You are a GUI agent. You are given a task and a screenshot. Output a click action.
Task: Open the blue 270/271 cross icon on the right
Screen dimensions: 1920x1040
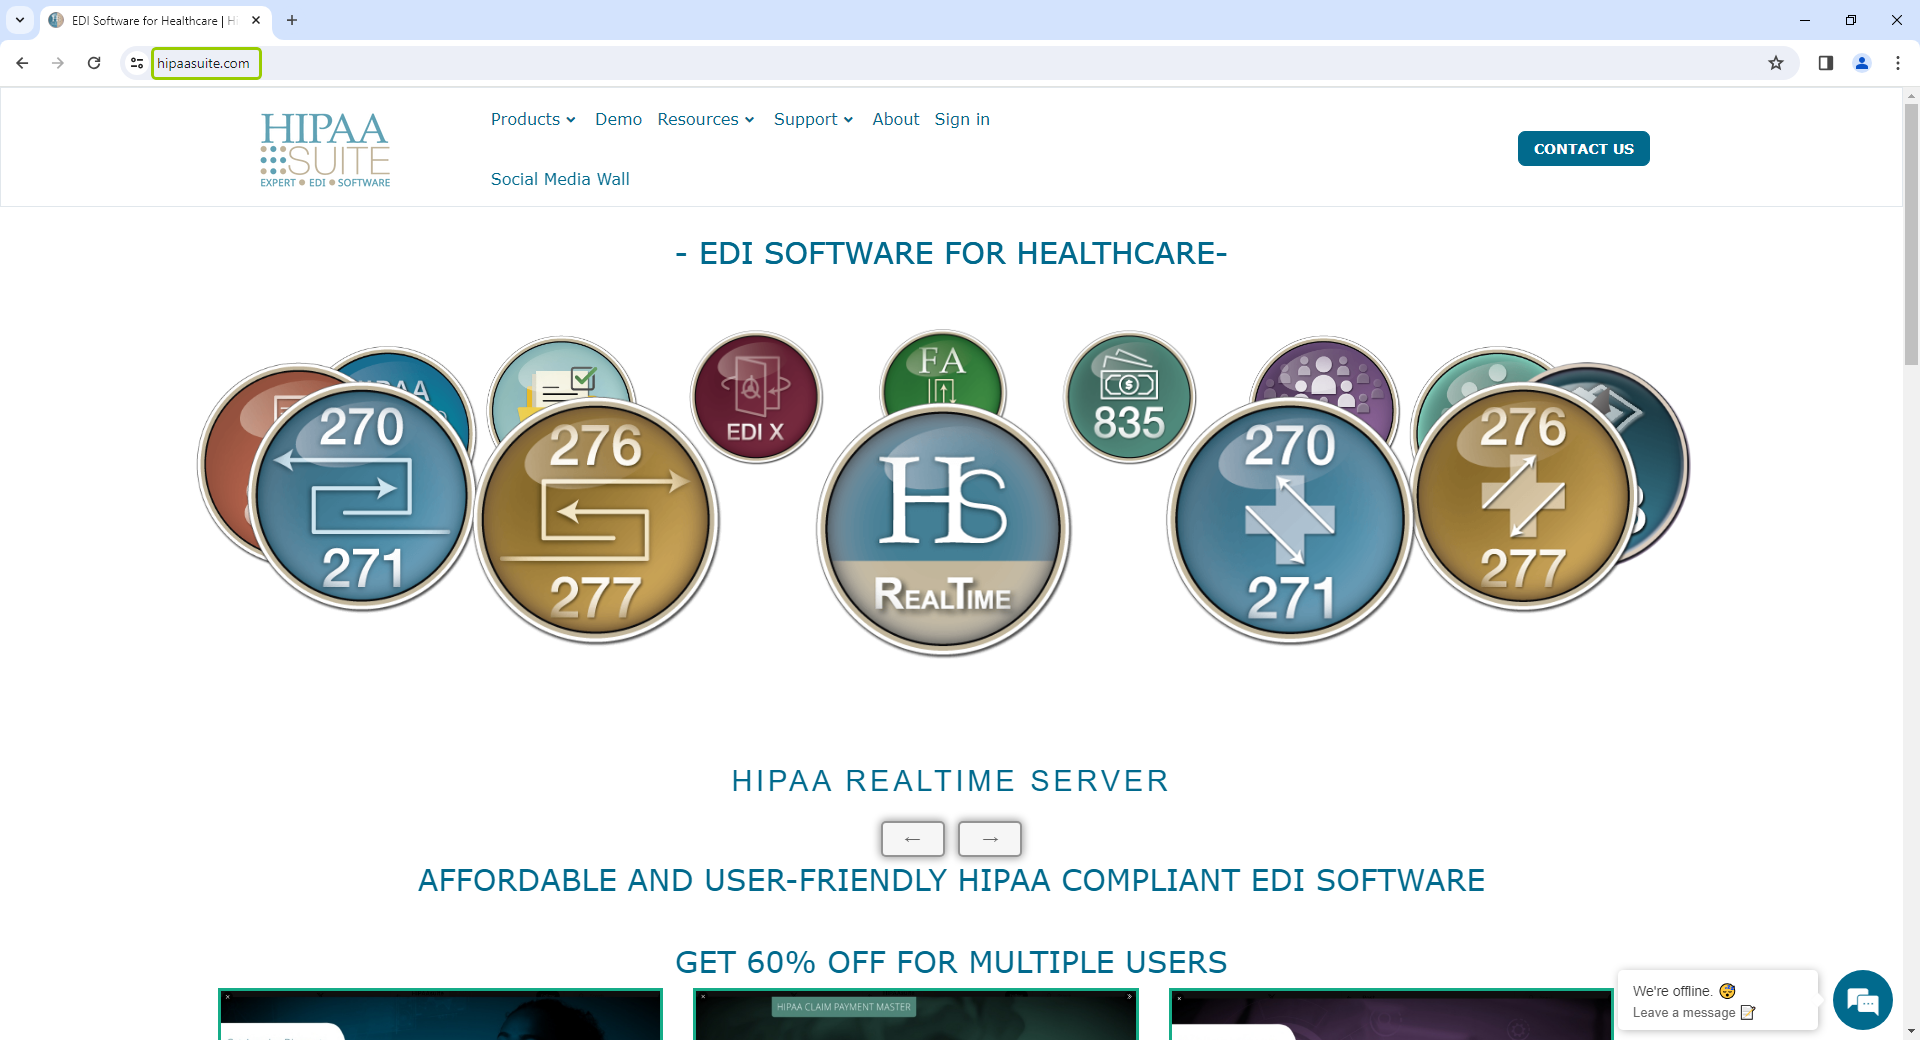(1290, 520)
